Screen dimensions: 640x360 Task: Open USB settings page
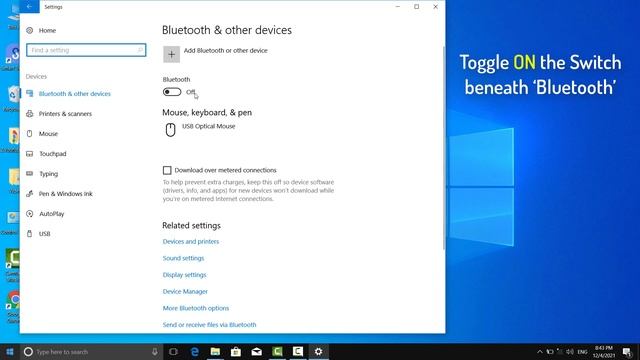(x=44, y=233)
